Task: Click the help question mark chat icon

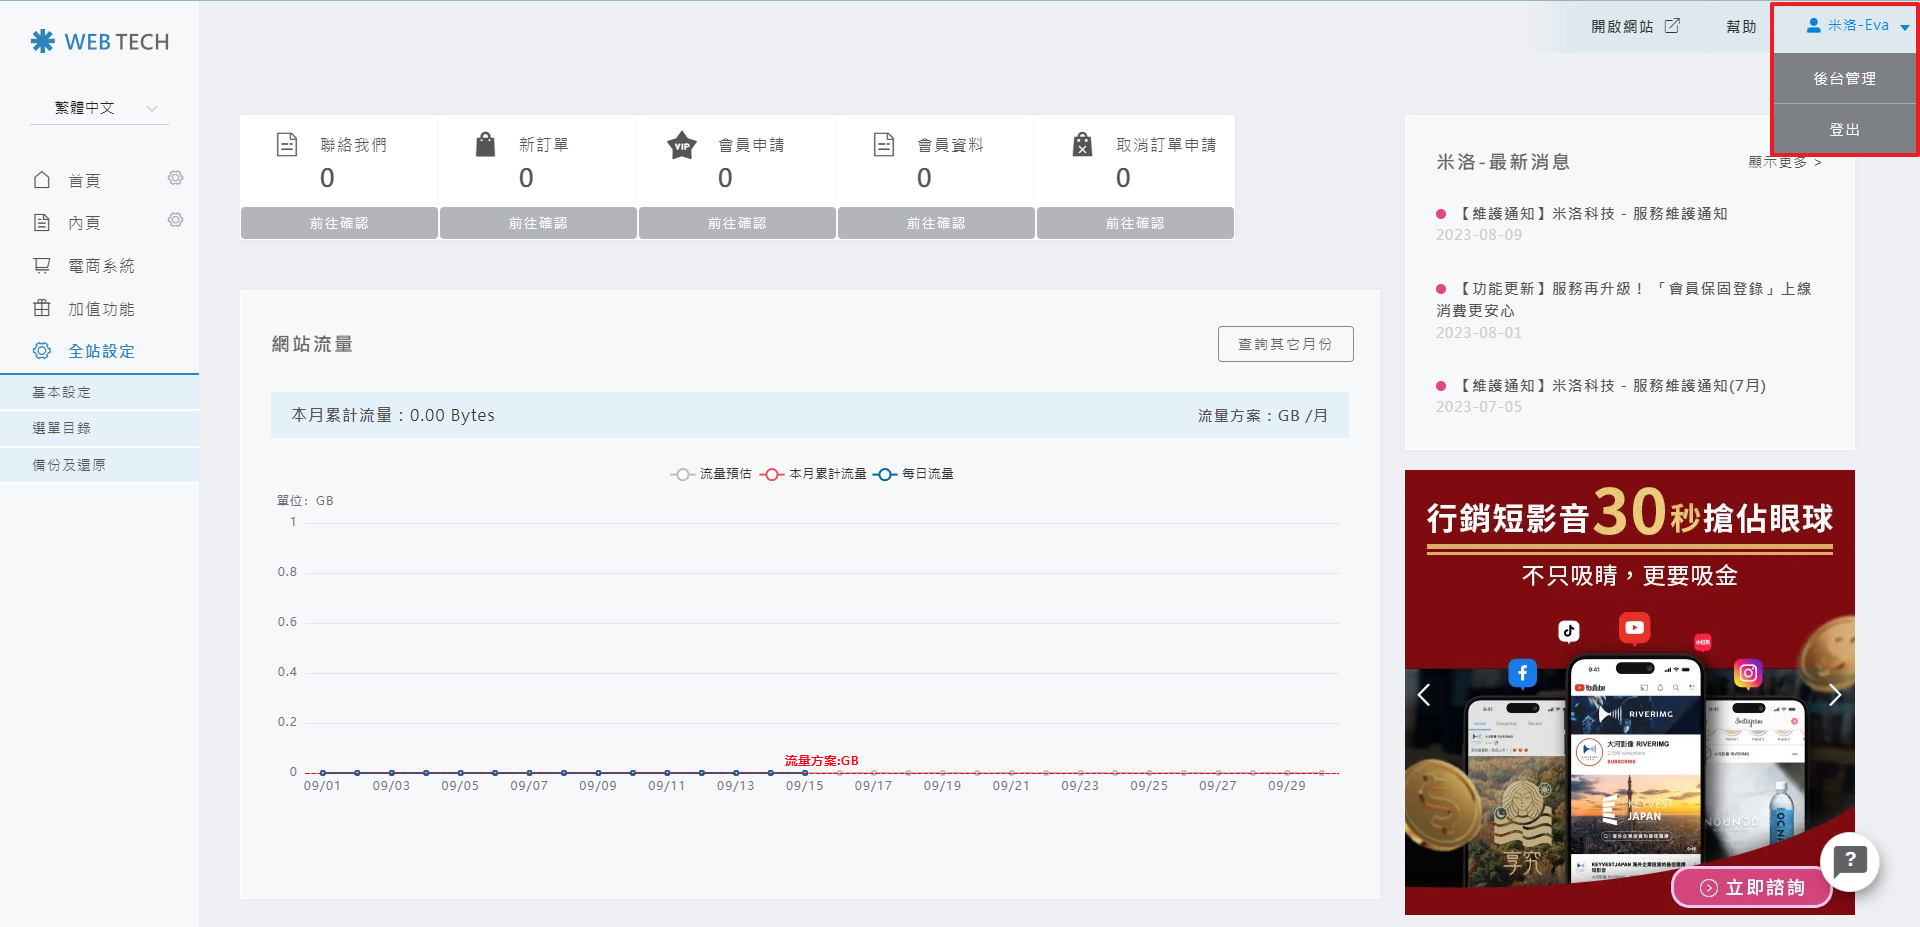Action: 1849,860
